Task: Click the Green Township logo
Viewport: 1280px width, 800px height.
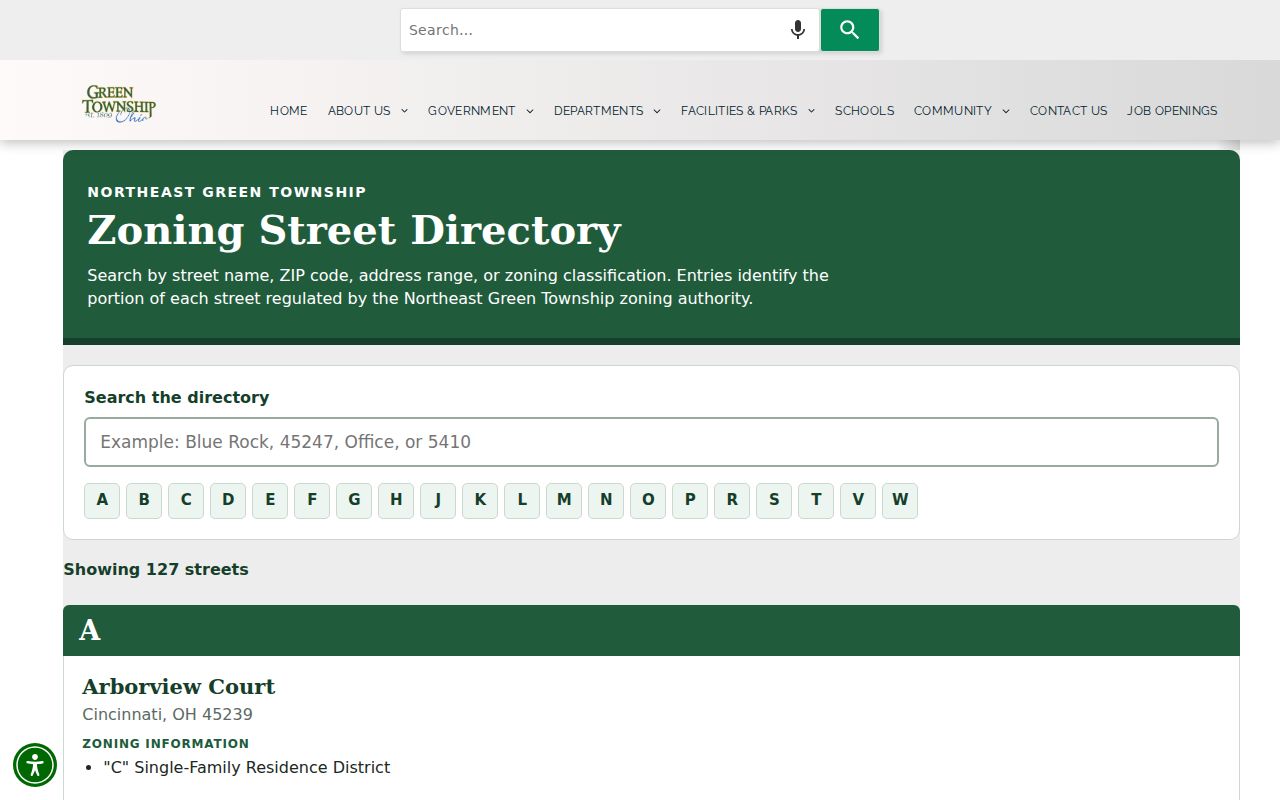Action: (x=119, y=105)
